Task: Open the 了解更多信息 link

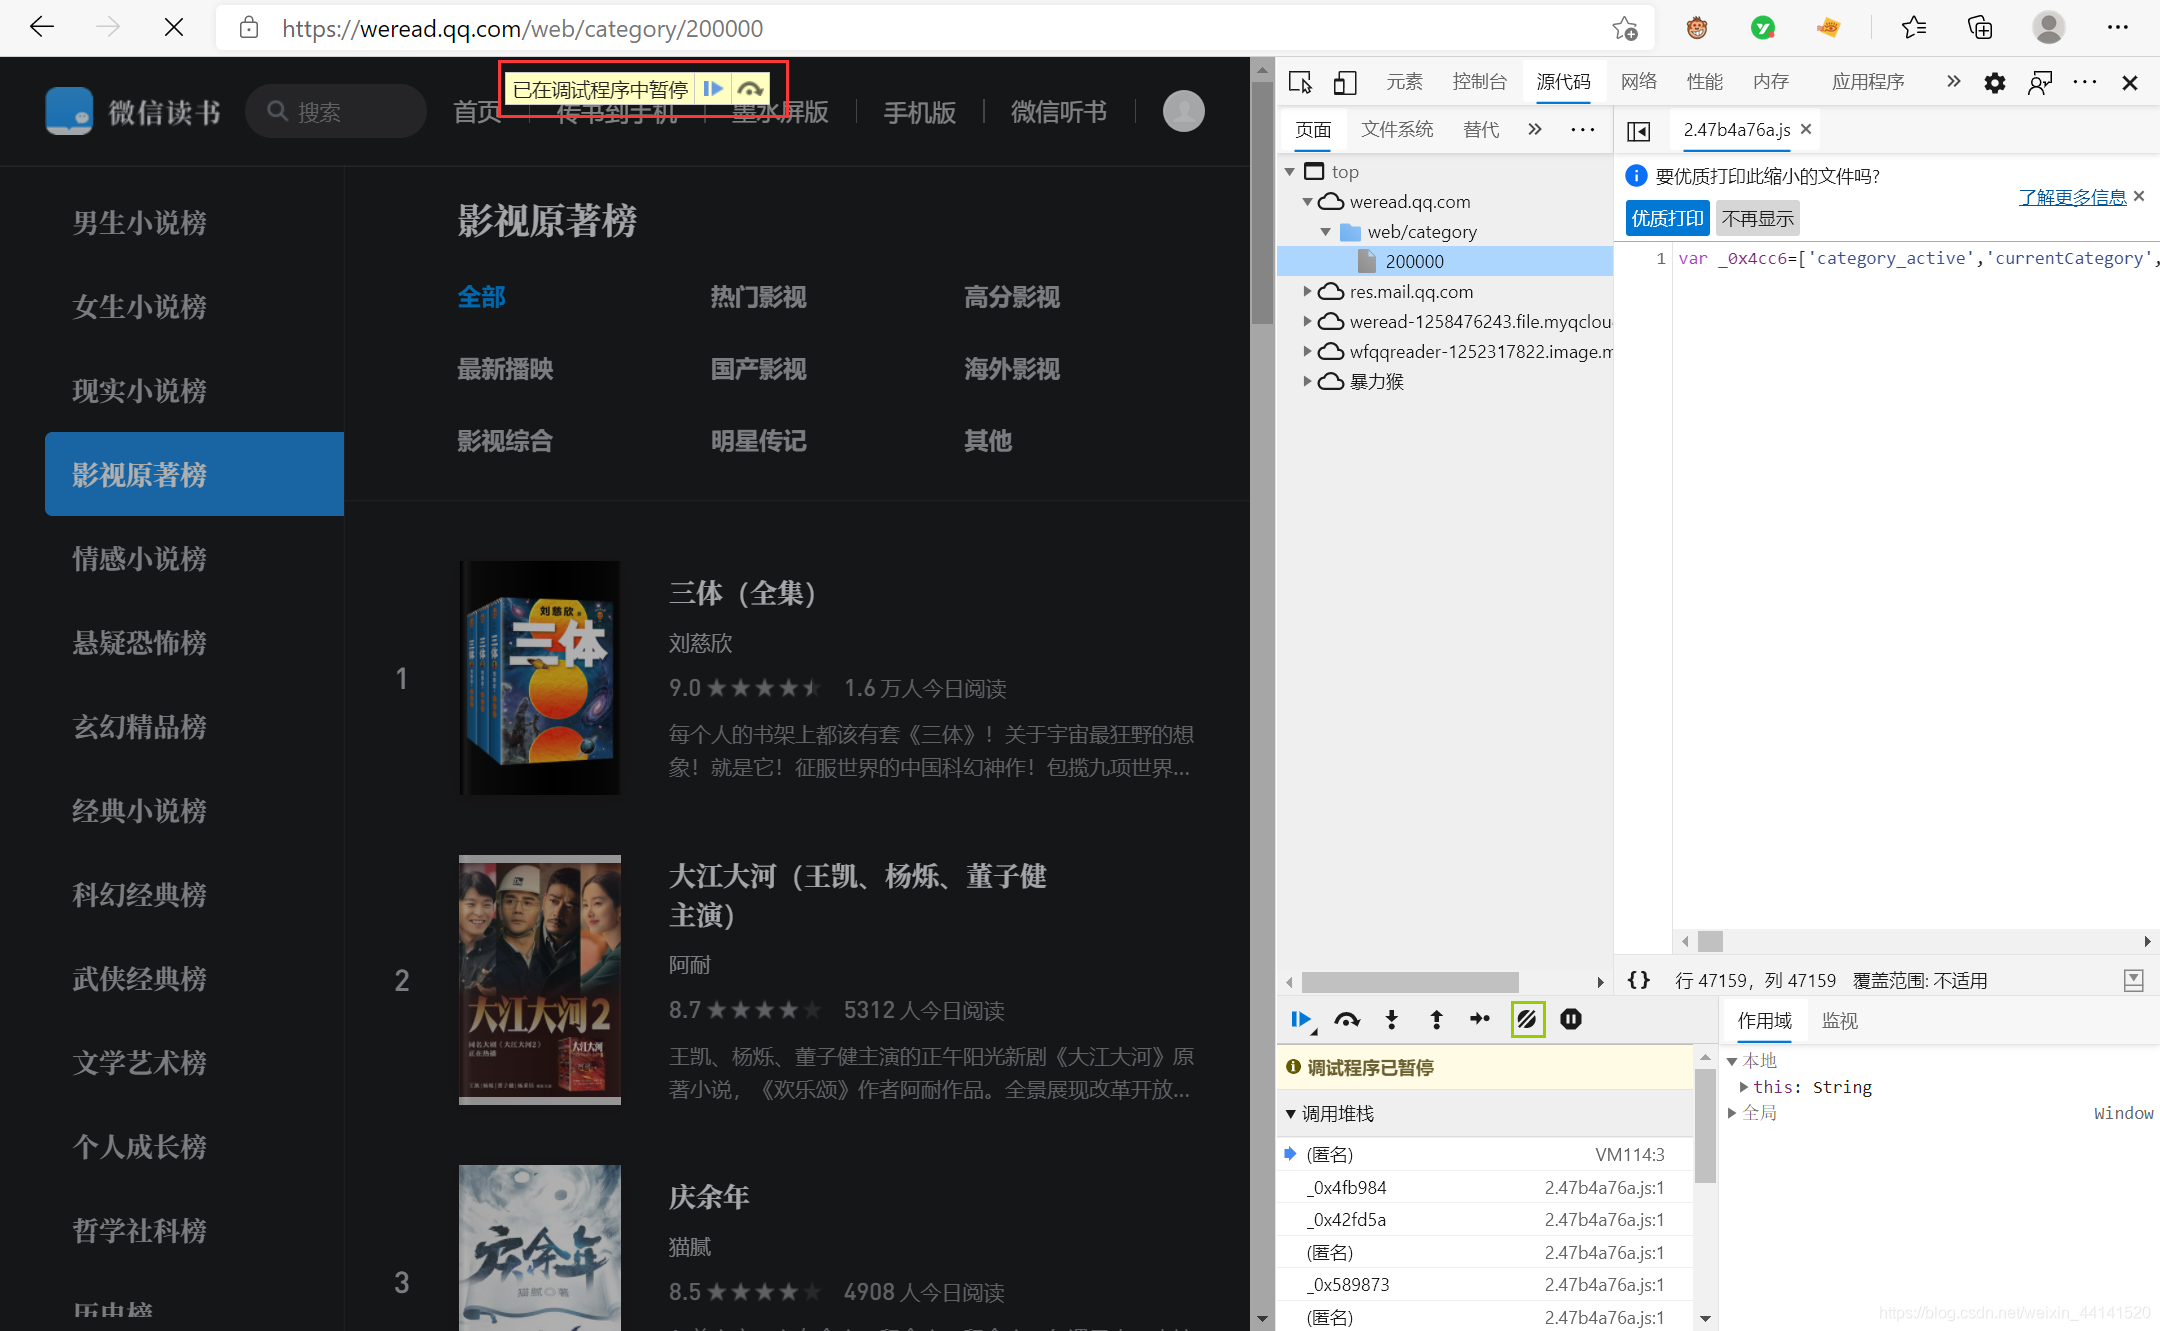Action: coord(2072,197)
